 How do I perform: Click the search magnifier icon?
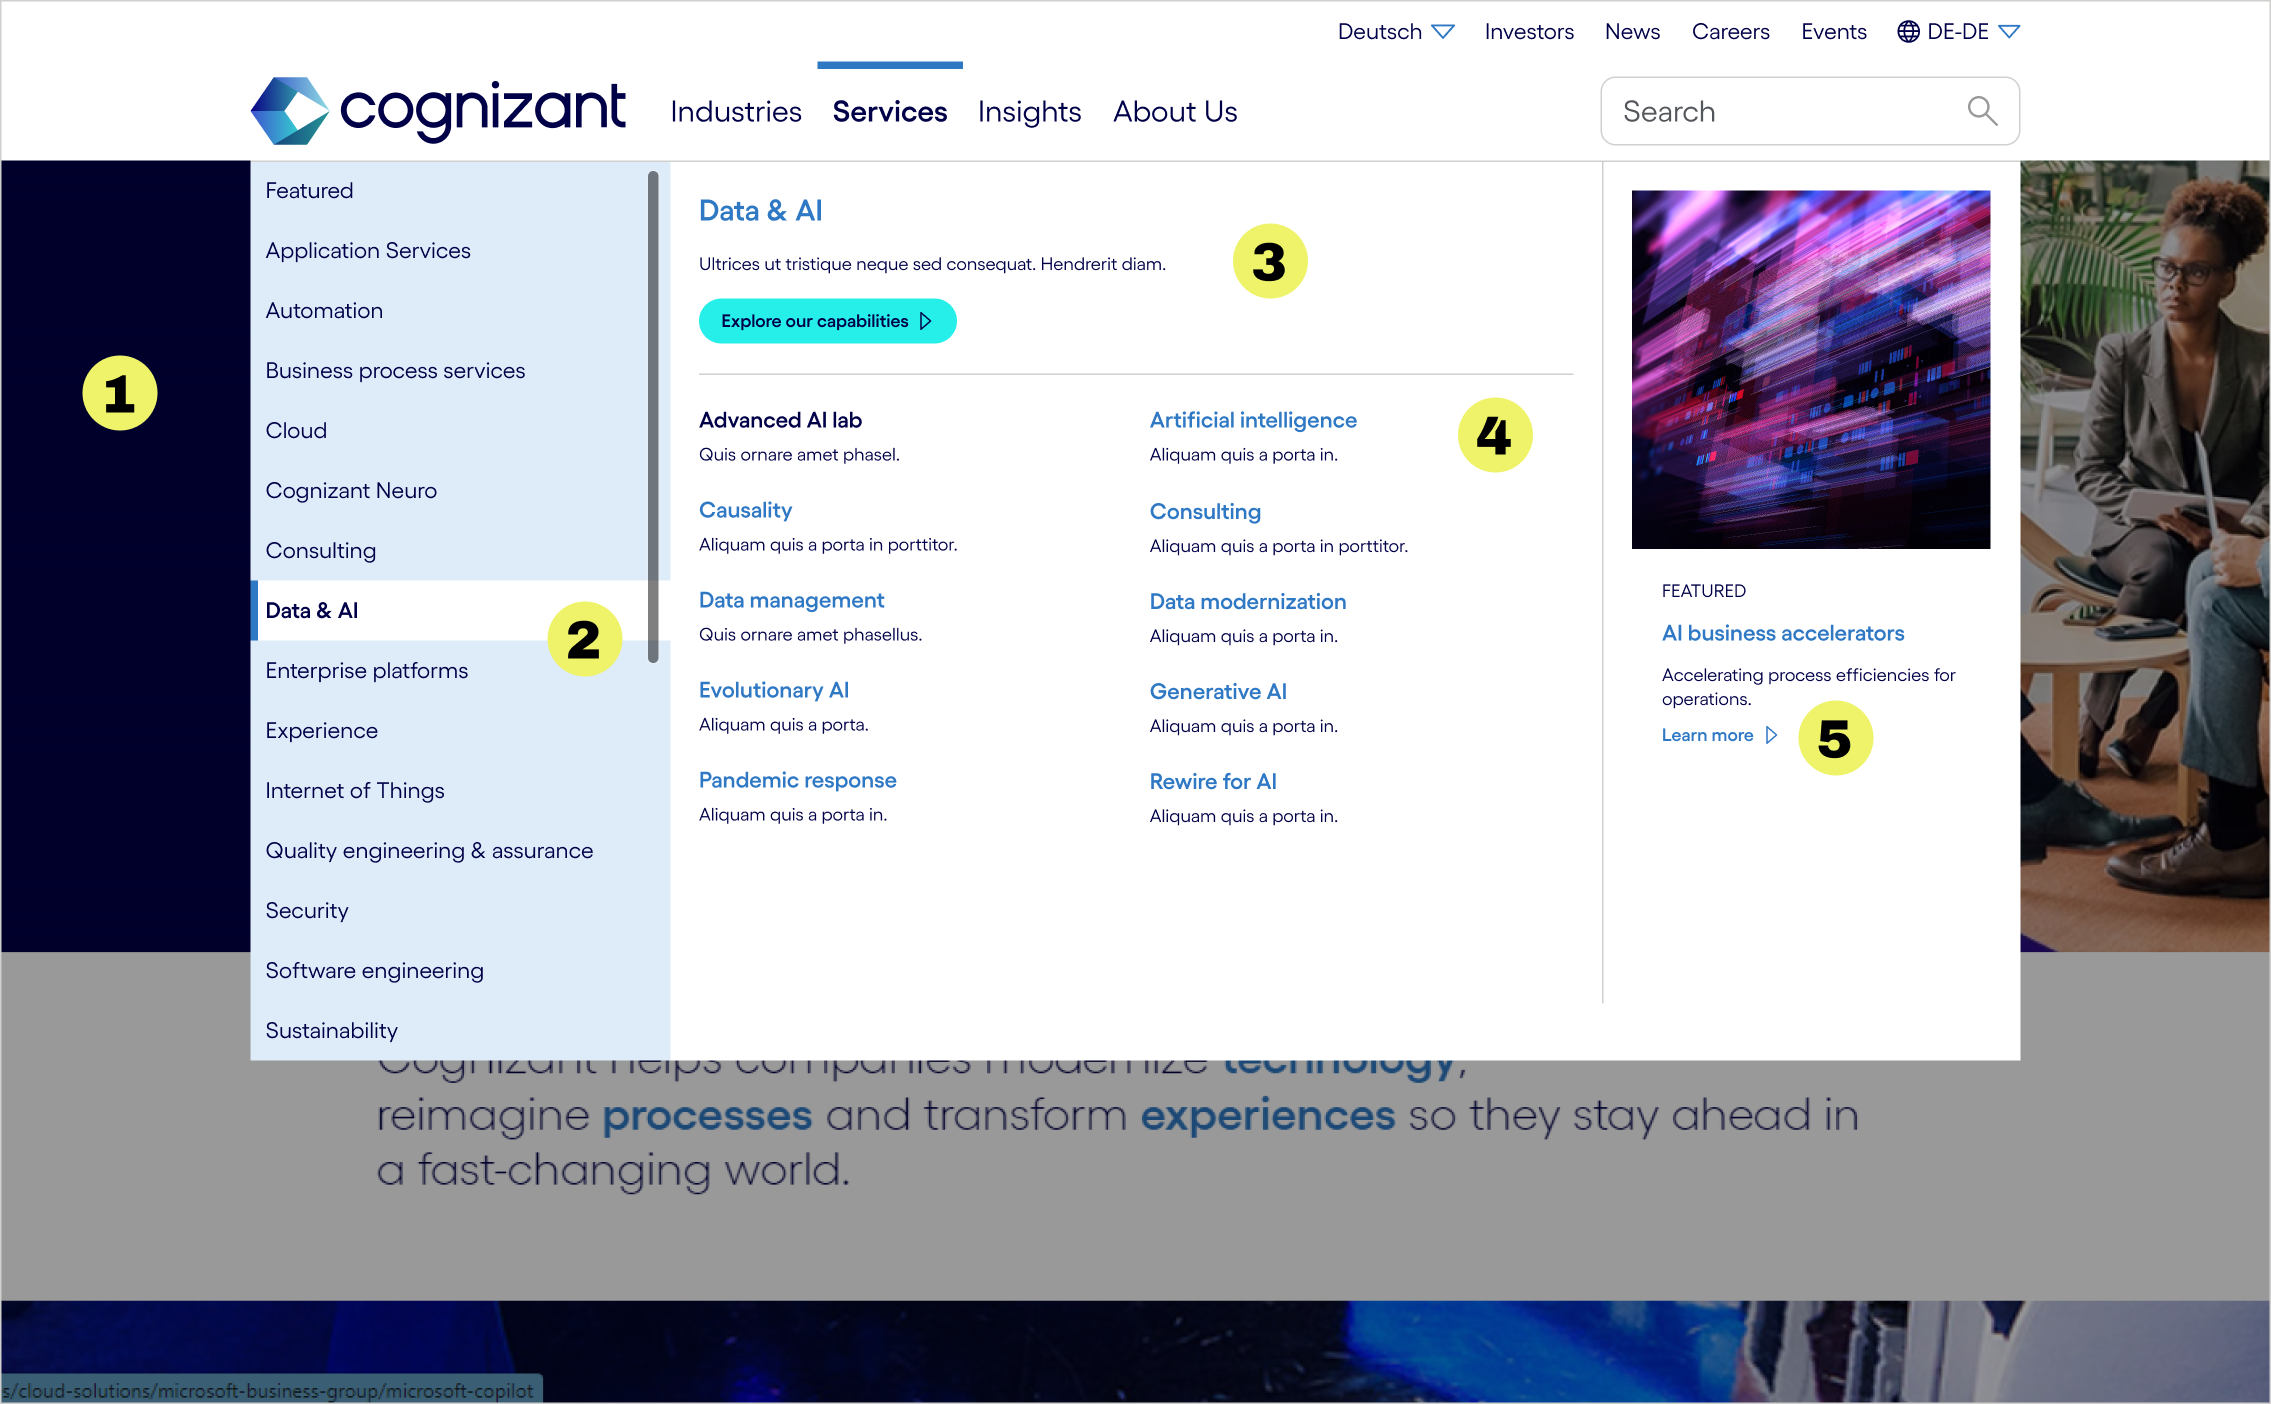[1981, 111]
